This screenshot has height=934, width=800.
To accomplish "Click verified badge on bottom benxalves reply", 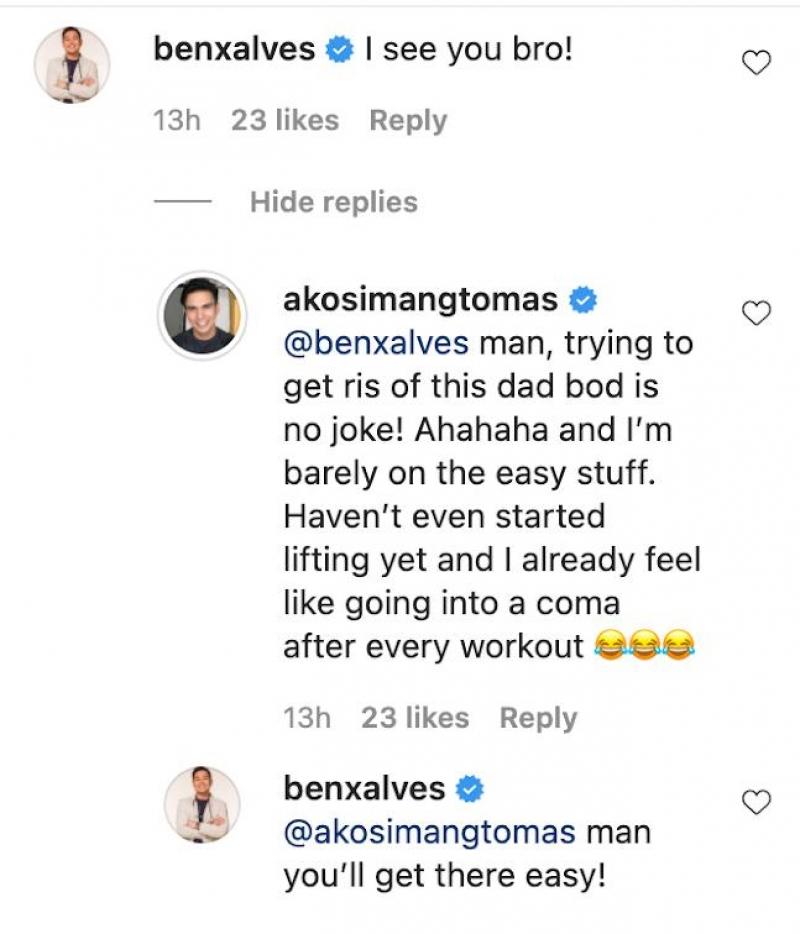I will [x=470, y=789].
